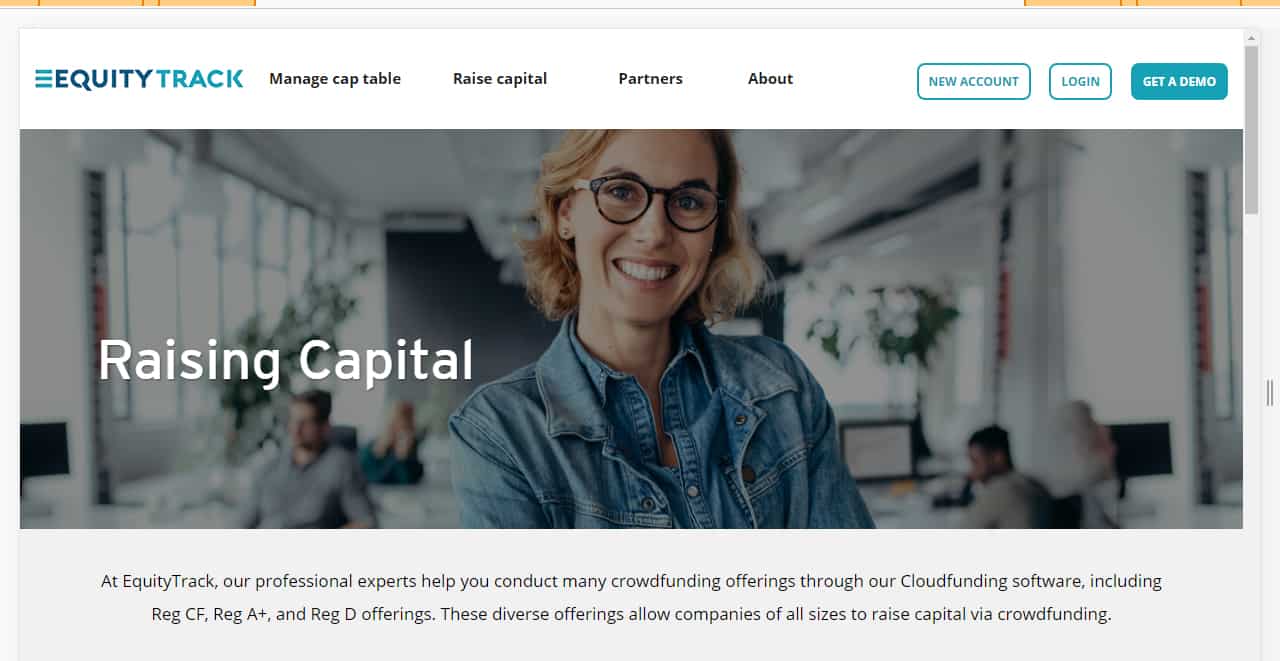The width and height of the screenshot is (1280, 661).
Task: Click the EquityTrack logo
Action: point(139,79)
